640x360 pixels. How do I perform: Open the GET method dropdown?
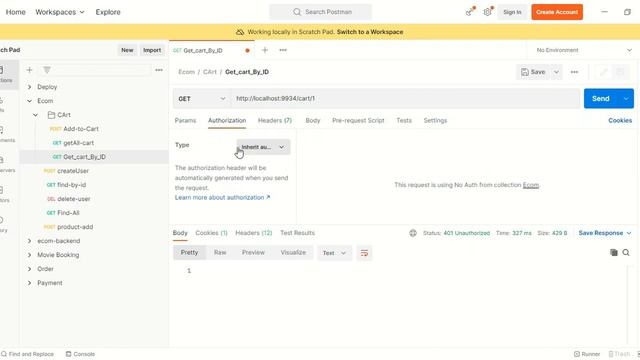pyautogui.click(x=202, y=99)
